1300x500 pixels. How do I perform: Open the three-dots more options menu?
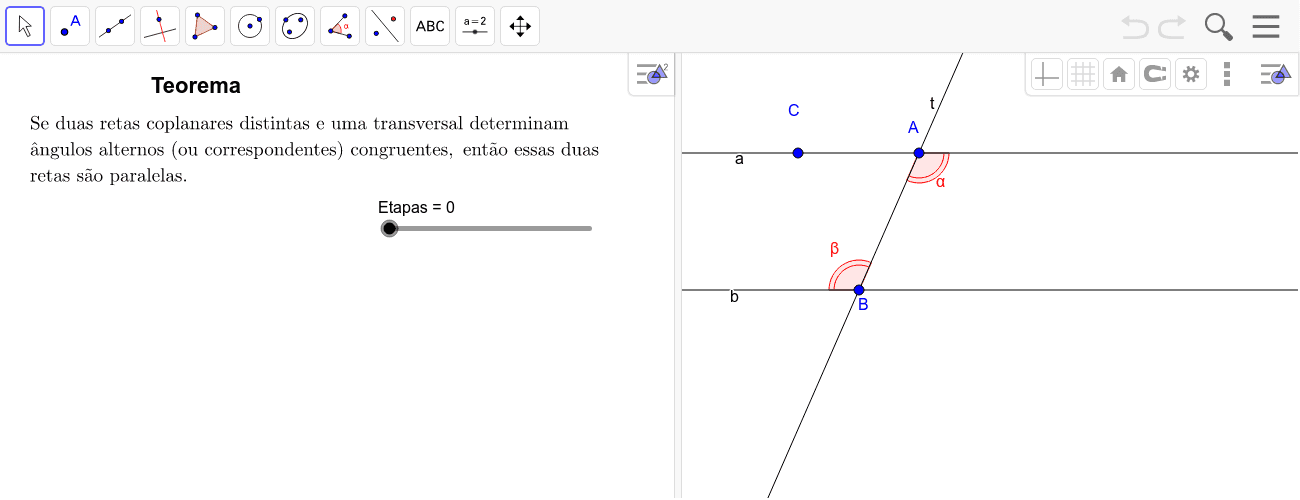click(1227, 74)
